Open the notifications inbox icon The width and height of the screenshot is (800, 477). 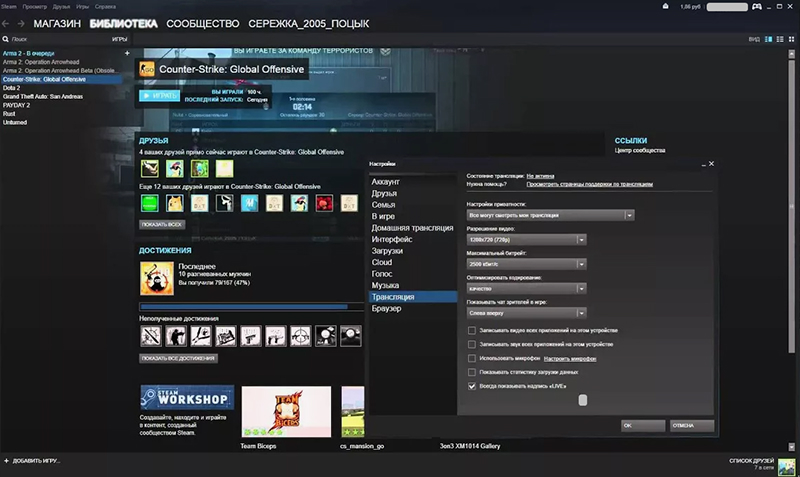pos(665,7)
